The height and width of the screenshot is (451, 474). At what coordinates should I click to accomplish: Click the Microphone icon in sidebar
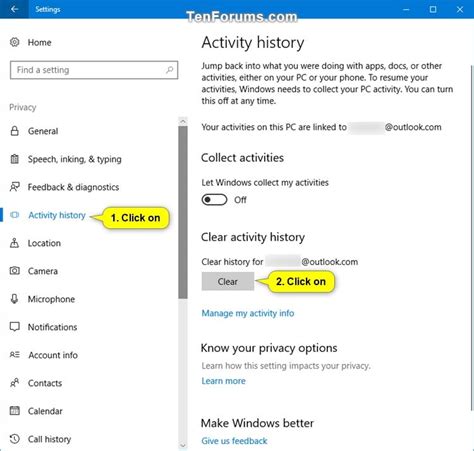pyautogui.click(x=14, y=299)
